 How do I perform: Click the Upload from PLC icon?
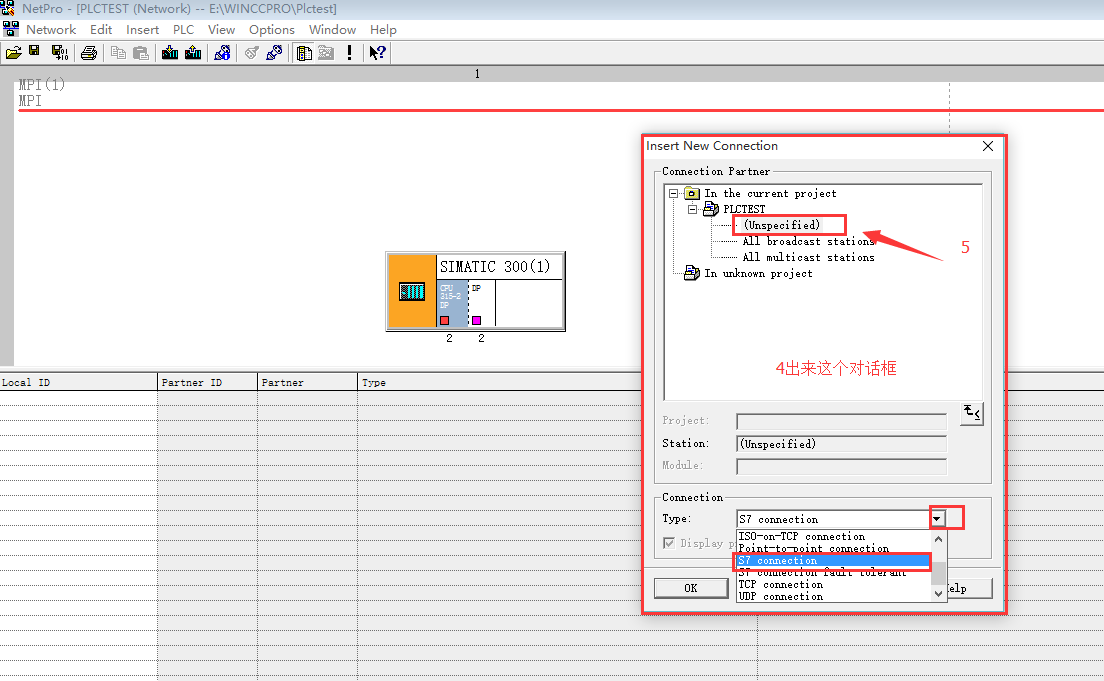coord(193,53)
